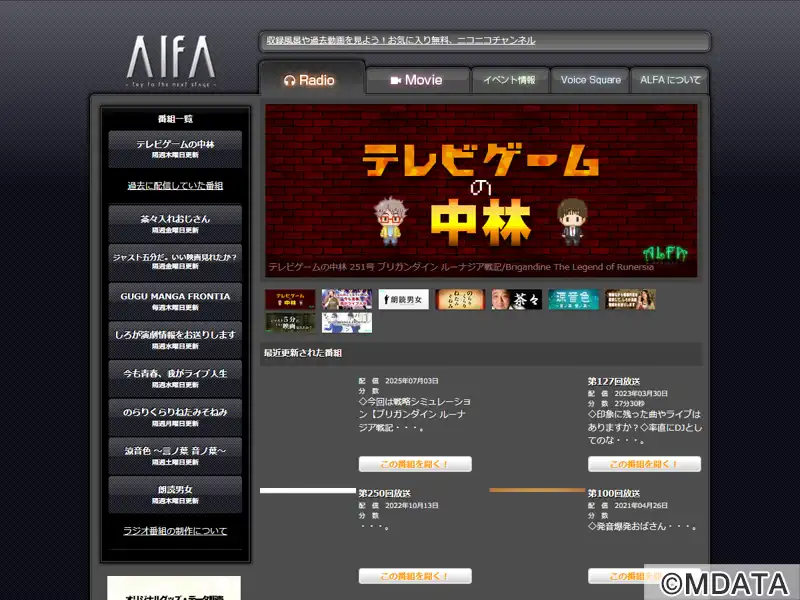
Task: Click the date 2025年07月03日
Action: click(x=412, y=381)
